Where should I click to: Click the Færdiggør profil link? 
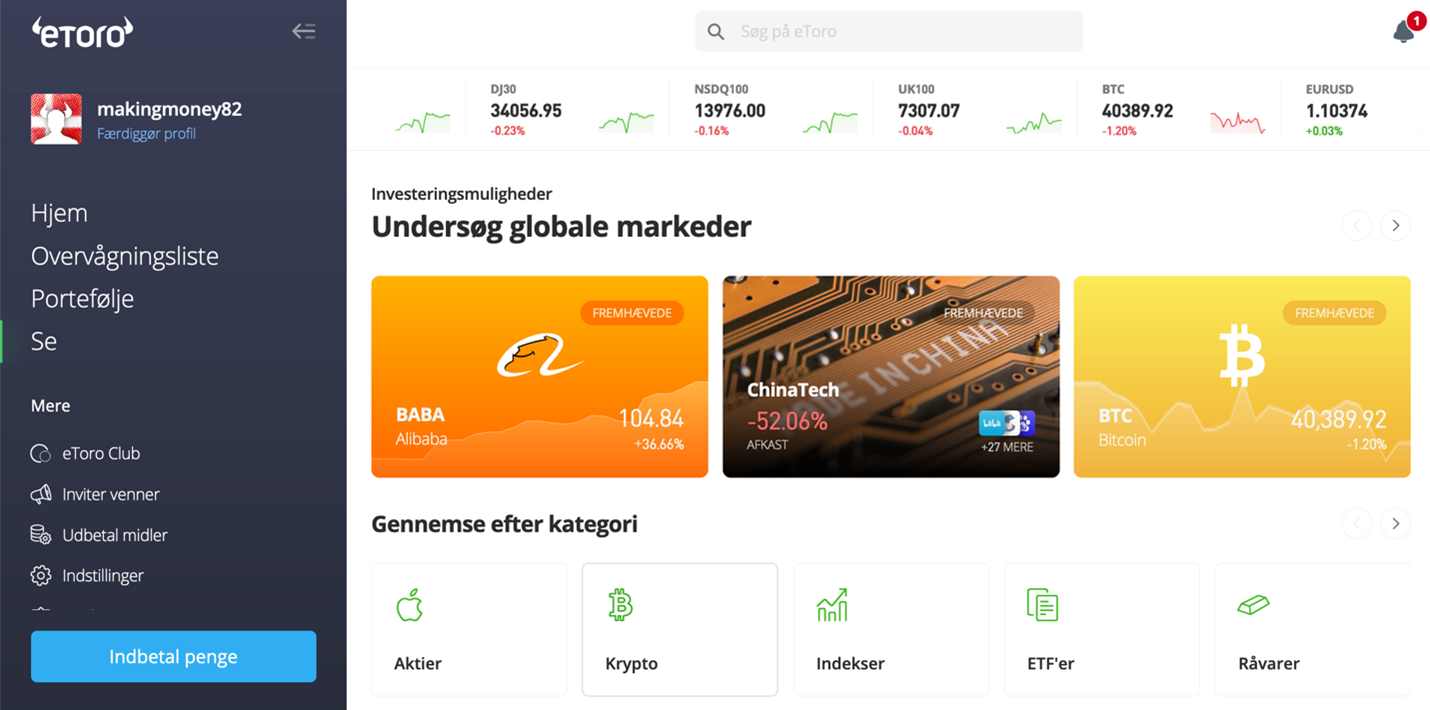point(146,134)
